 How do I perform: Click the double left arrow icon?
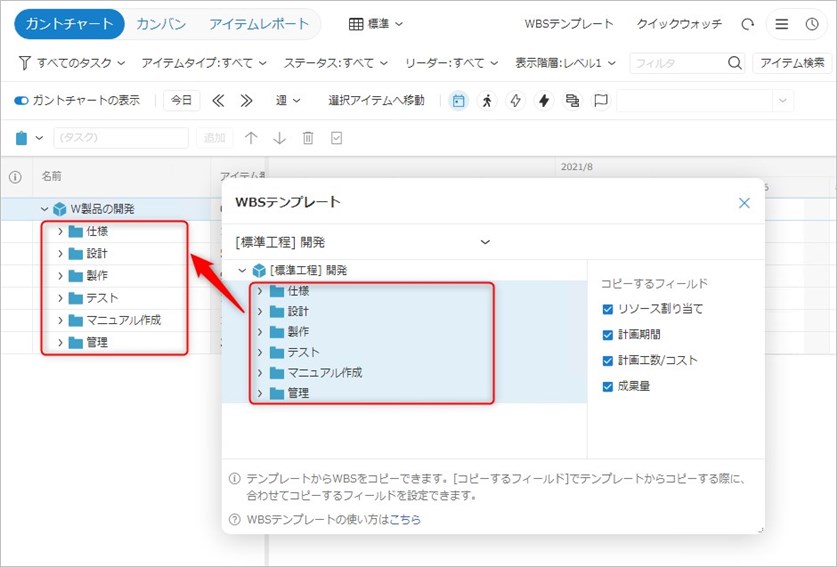(219, 100)
